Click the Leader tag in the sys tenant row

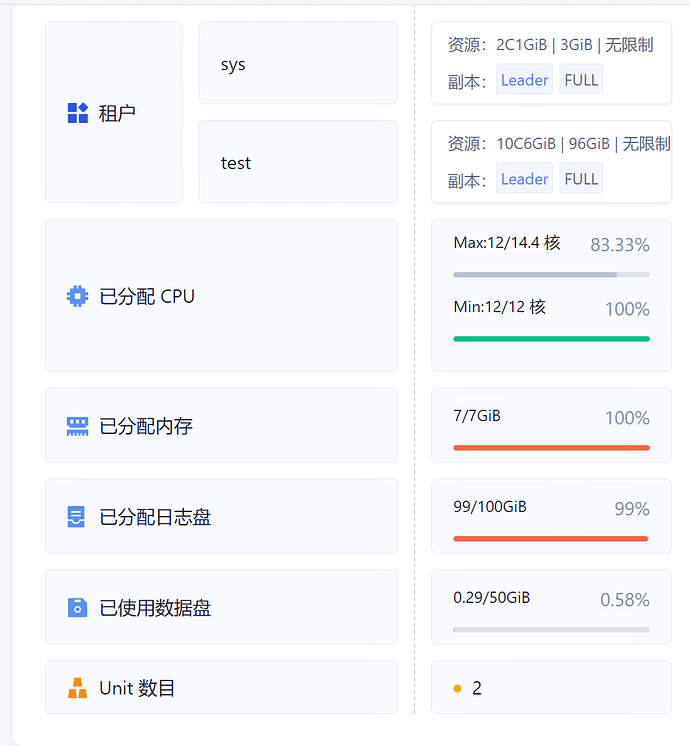524,80
